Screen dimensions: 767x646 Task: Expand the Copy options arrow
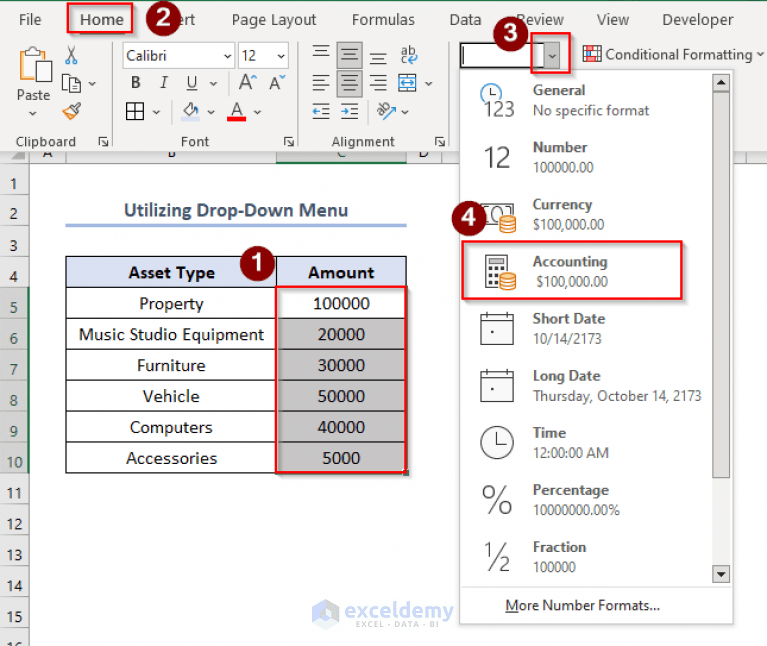92,84
